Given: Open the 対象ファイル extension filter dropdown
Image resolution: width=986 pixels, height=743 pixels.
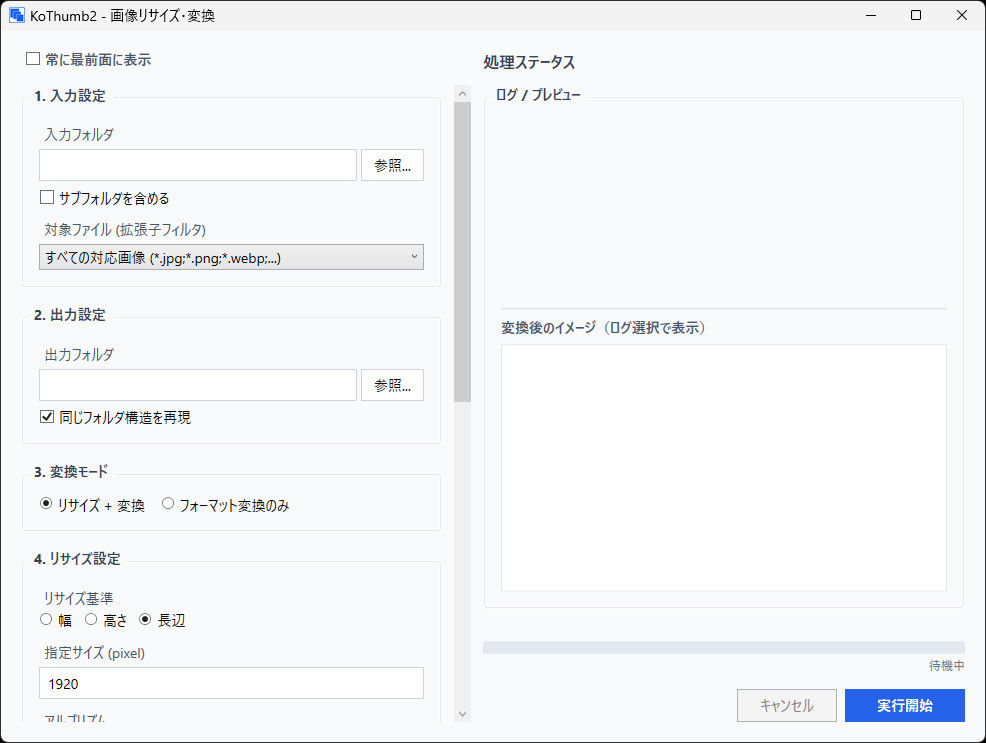Looking at the screenshot, I should point(230,257).
